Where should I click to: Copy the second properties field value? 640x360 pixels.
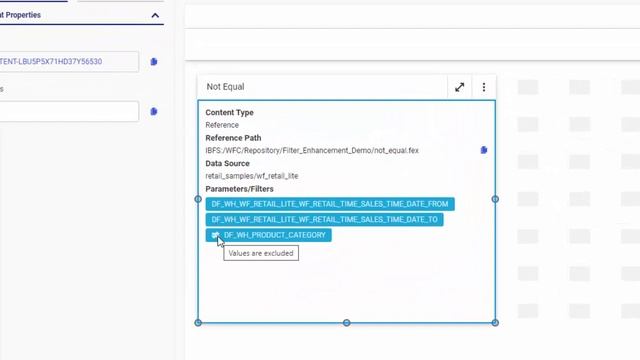click(154, 111)
